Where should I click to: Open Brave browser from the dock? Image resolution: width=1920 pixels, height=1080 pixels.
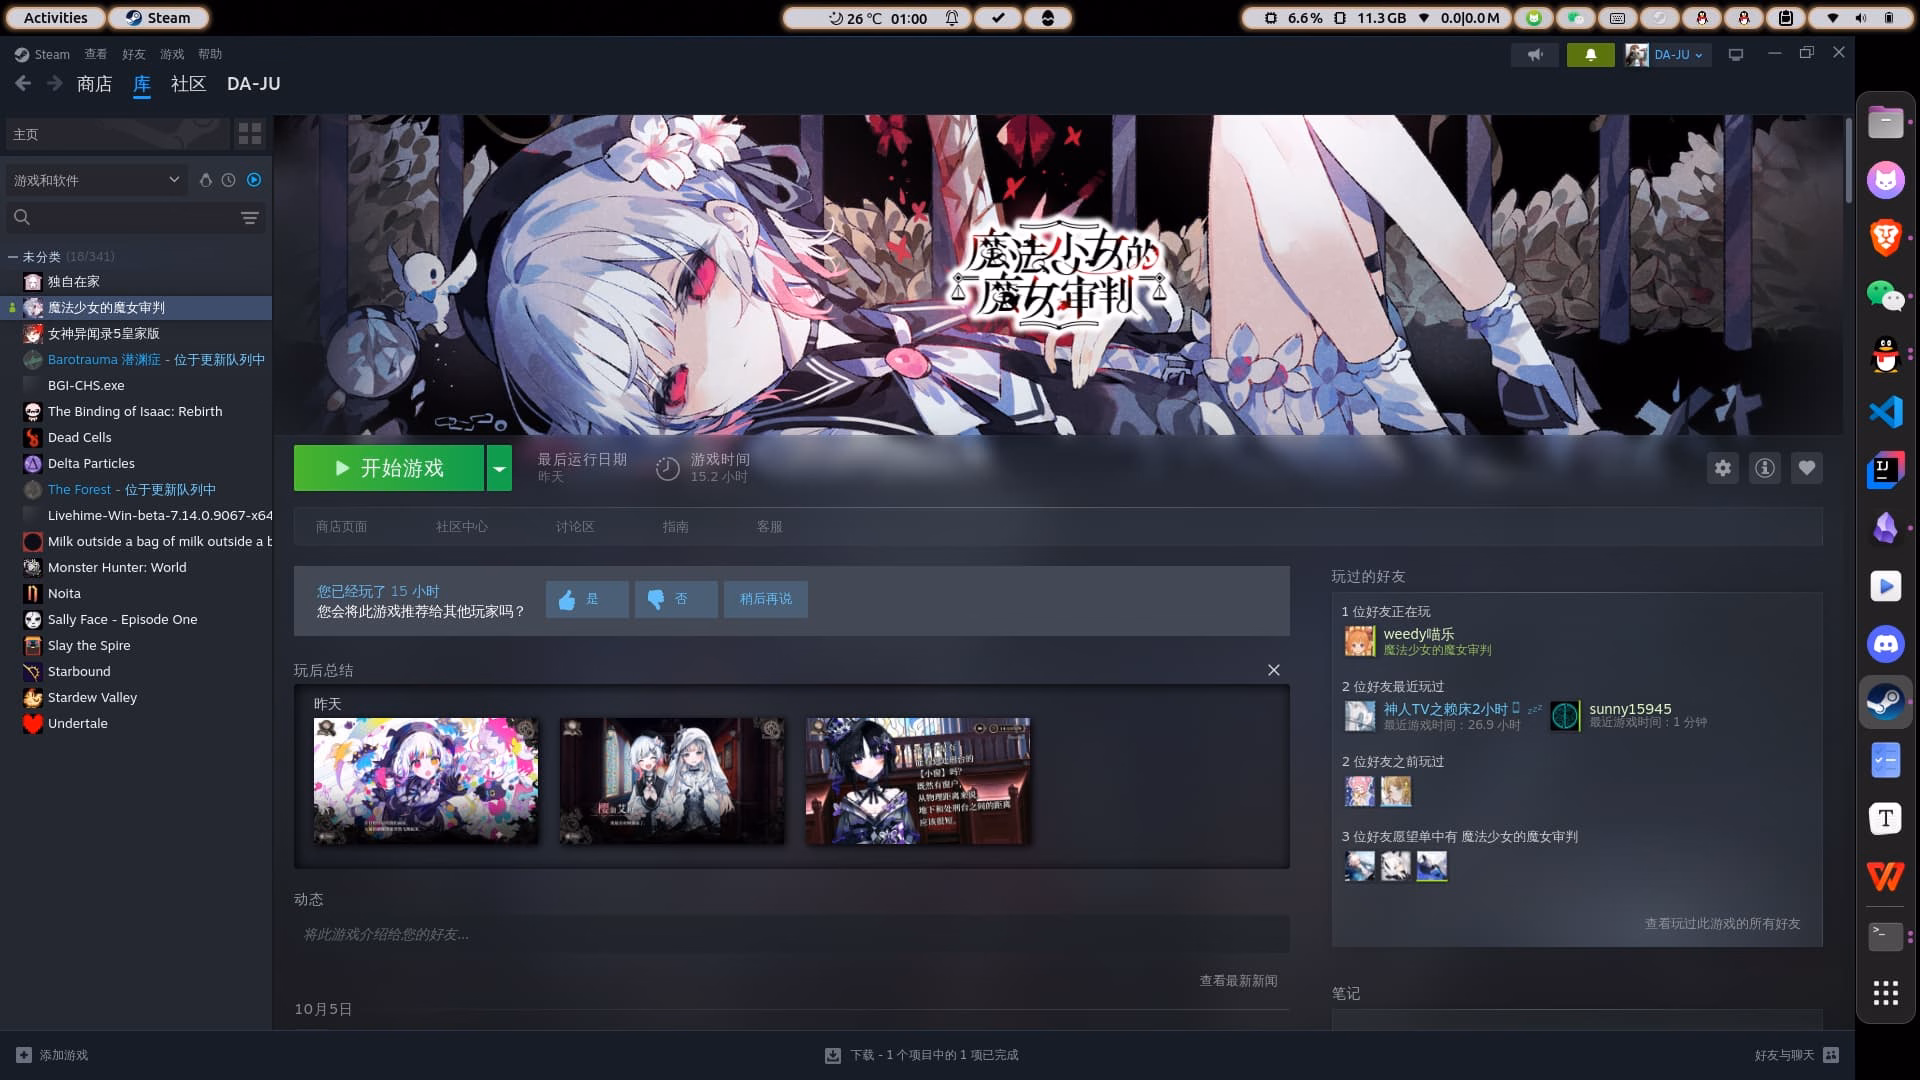point(1885,238)
